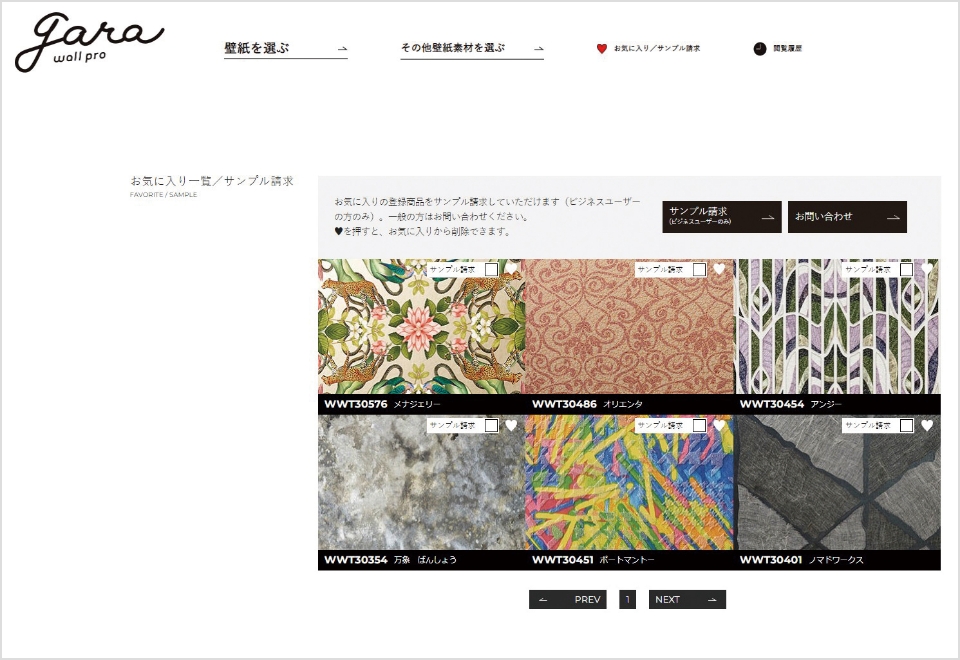Click the browsing history clock icon
The width and height of the screenshot is (960, 660).
point(760,48)
